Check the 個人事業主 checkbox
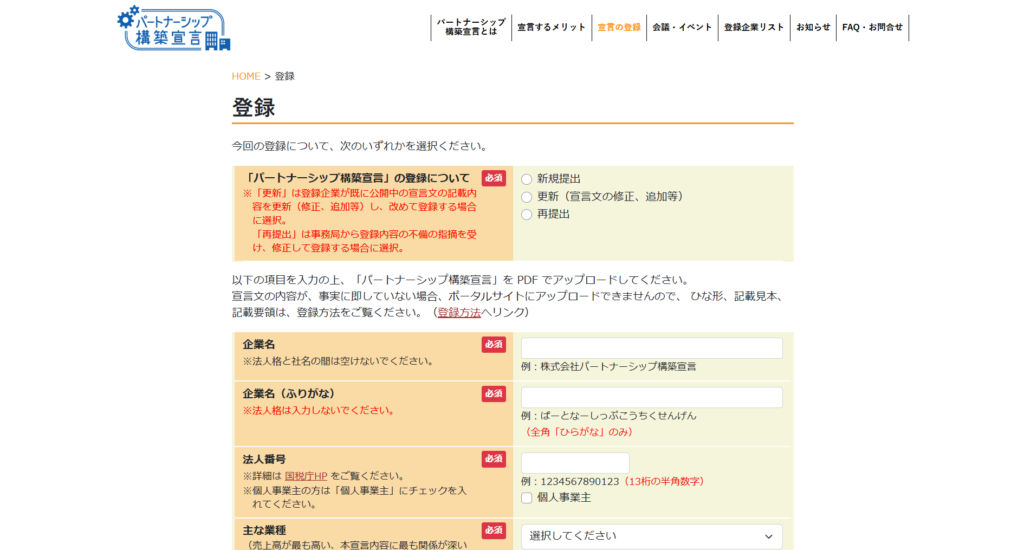 tap(527, 498)
